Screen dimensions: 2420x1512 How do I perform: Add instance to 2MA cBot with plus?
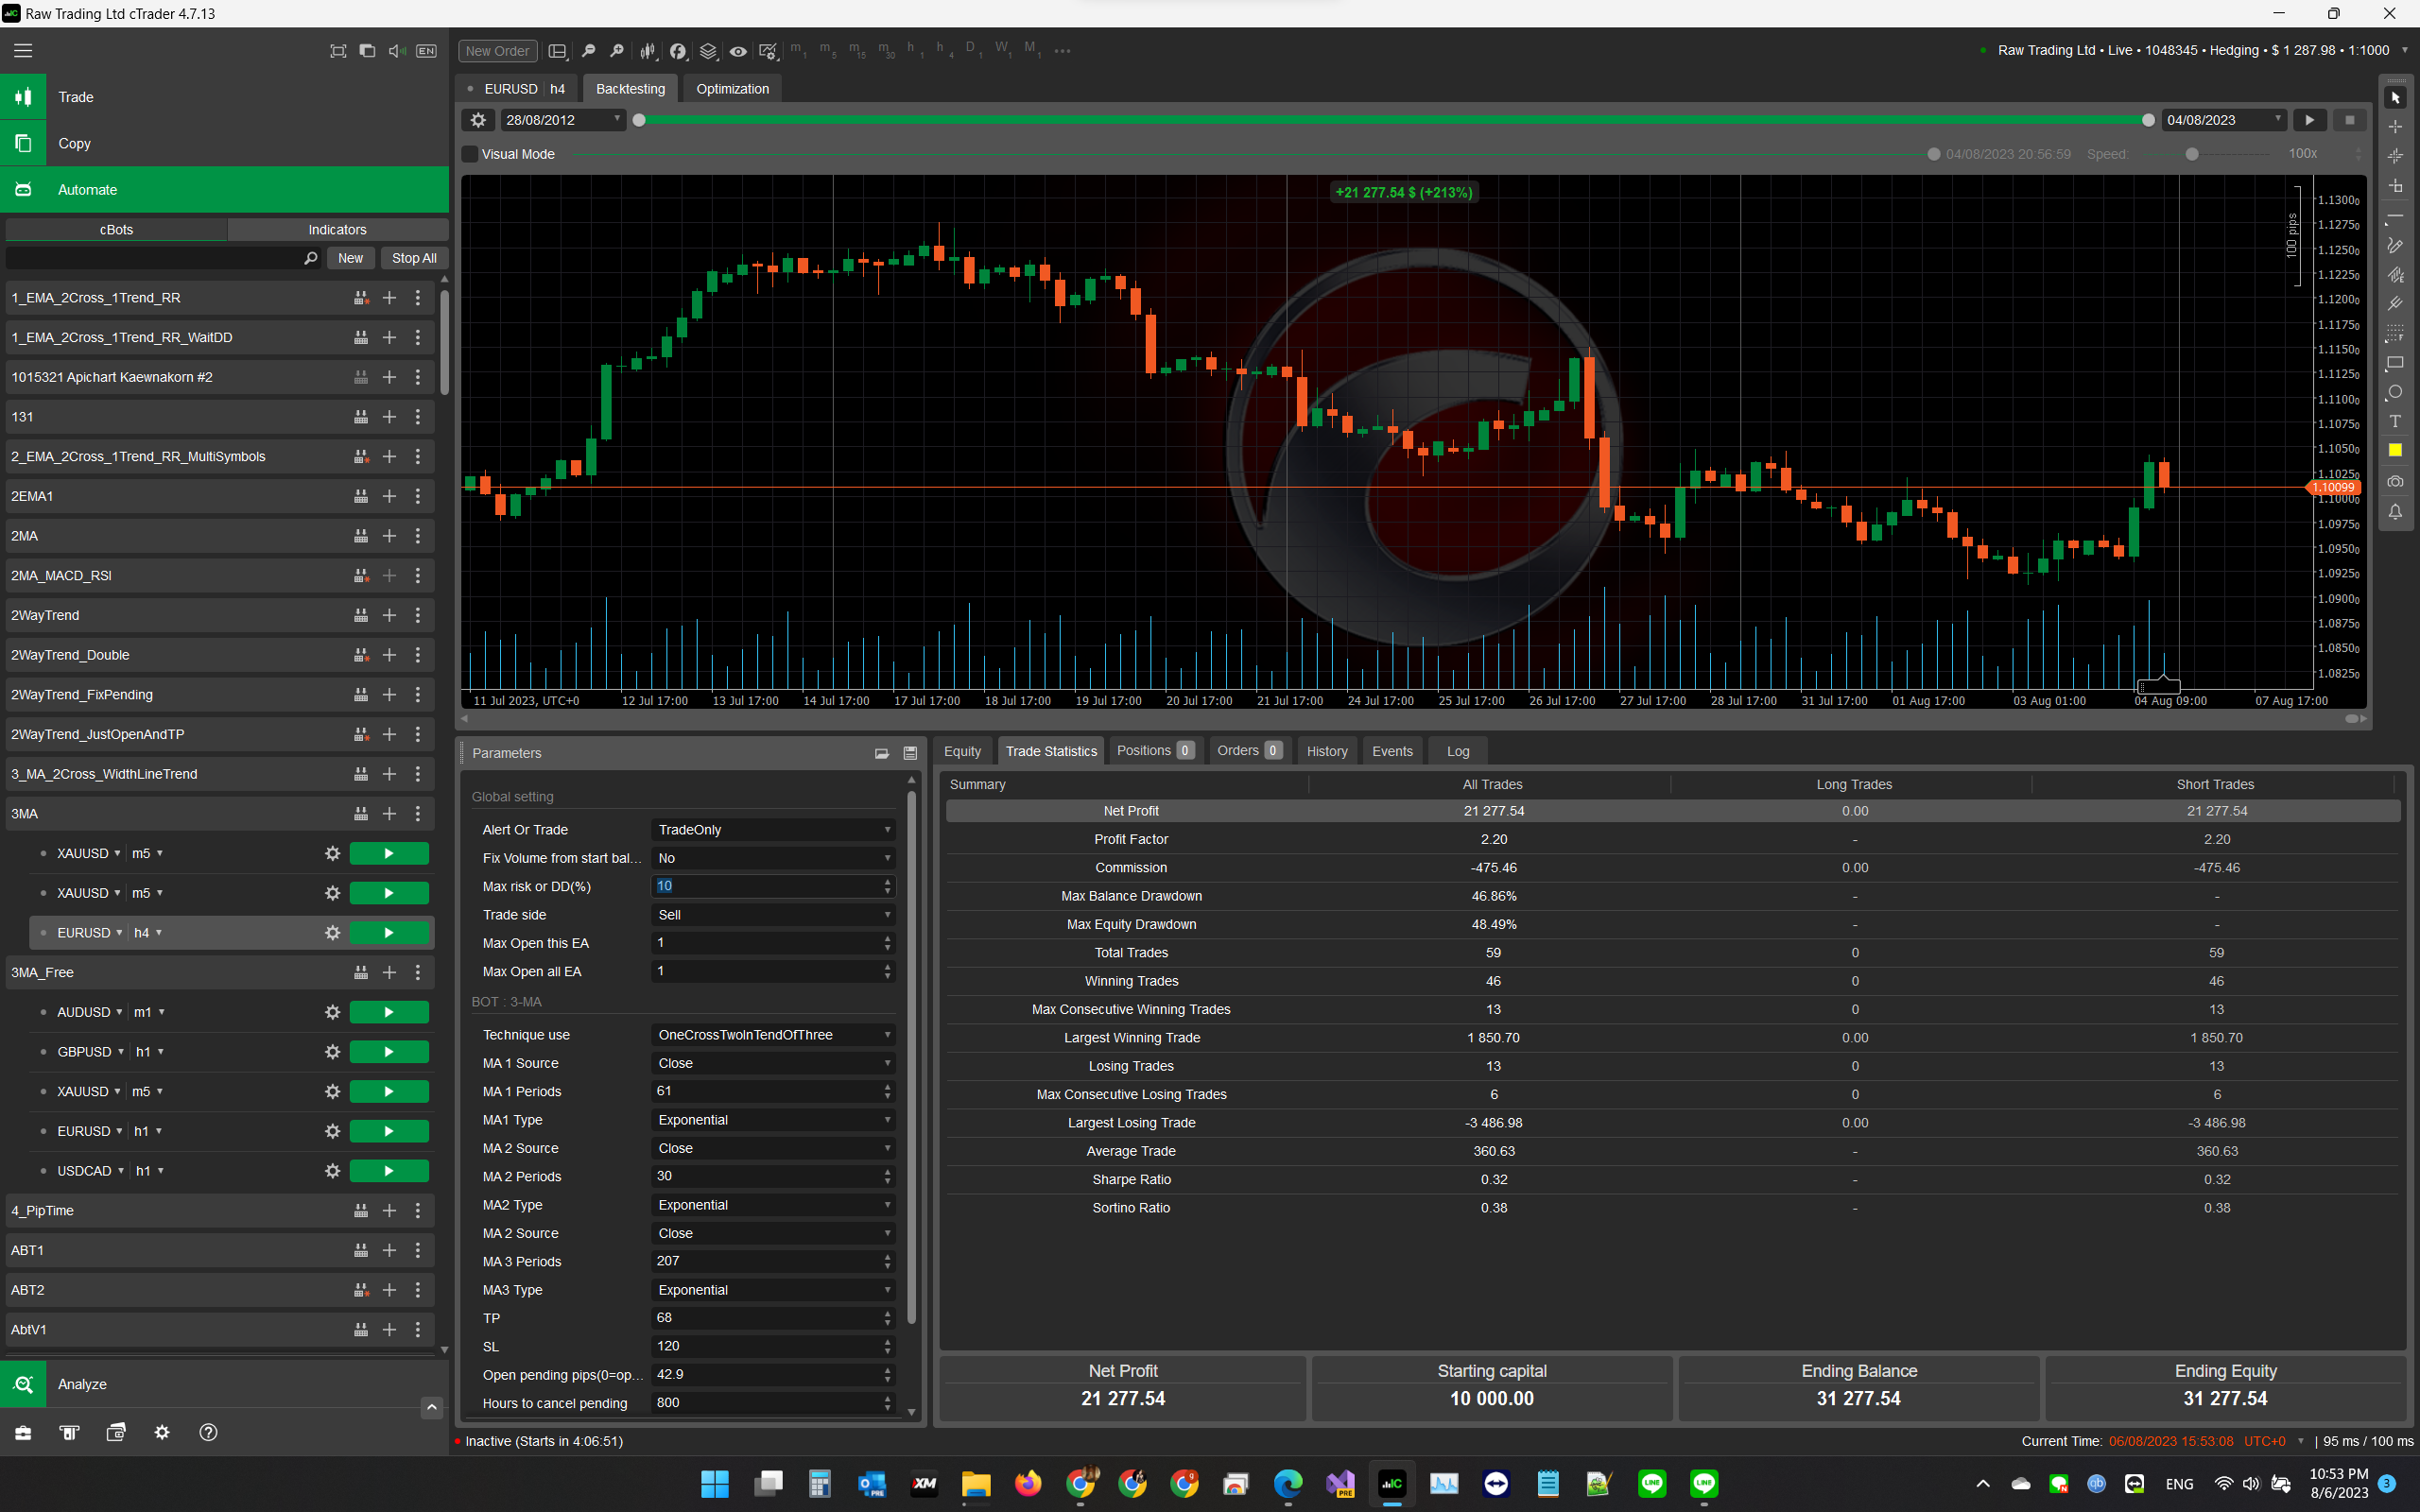[389, 536]
